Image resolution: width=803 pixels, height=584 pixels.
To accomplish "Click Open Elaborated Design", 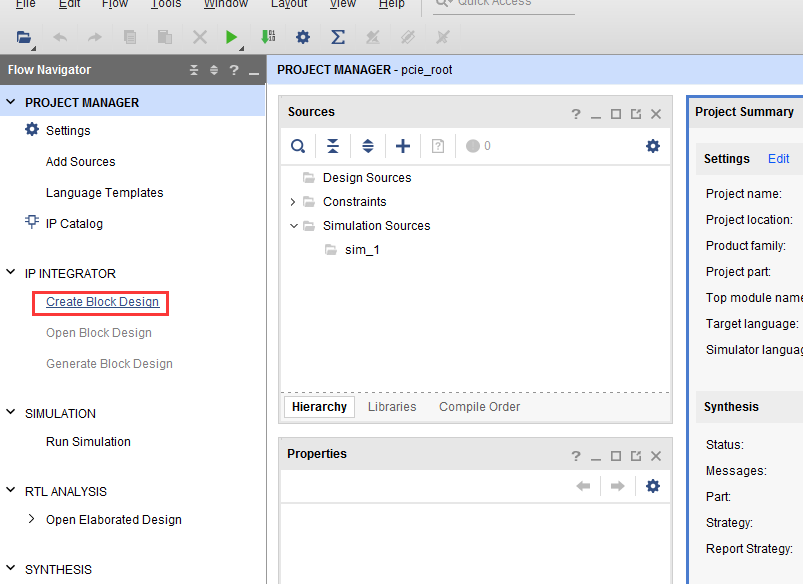I will tap(114, 519).
